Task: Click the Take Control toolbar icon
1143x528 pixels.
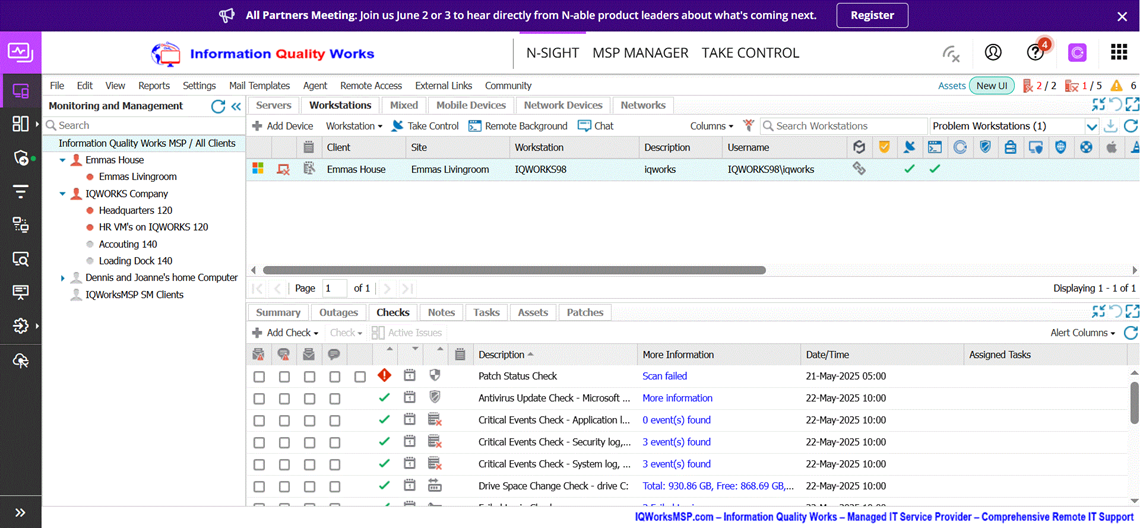Action: tap(398, 126)
